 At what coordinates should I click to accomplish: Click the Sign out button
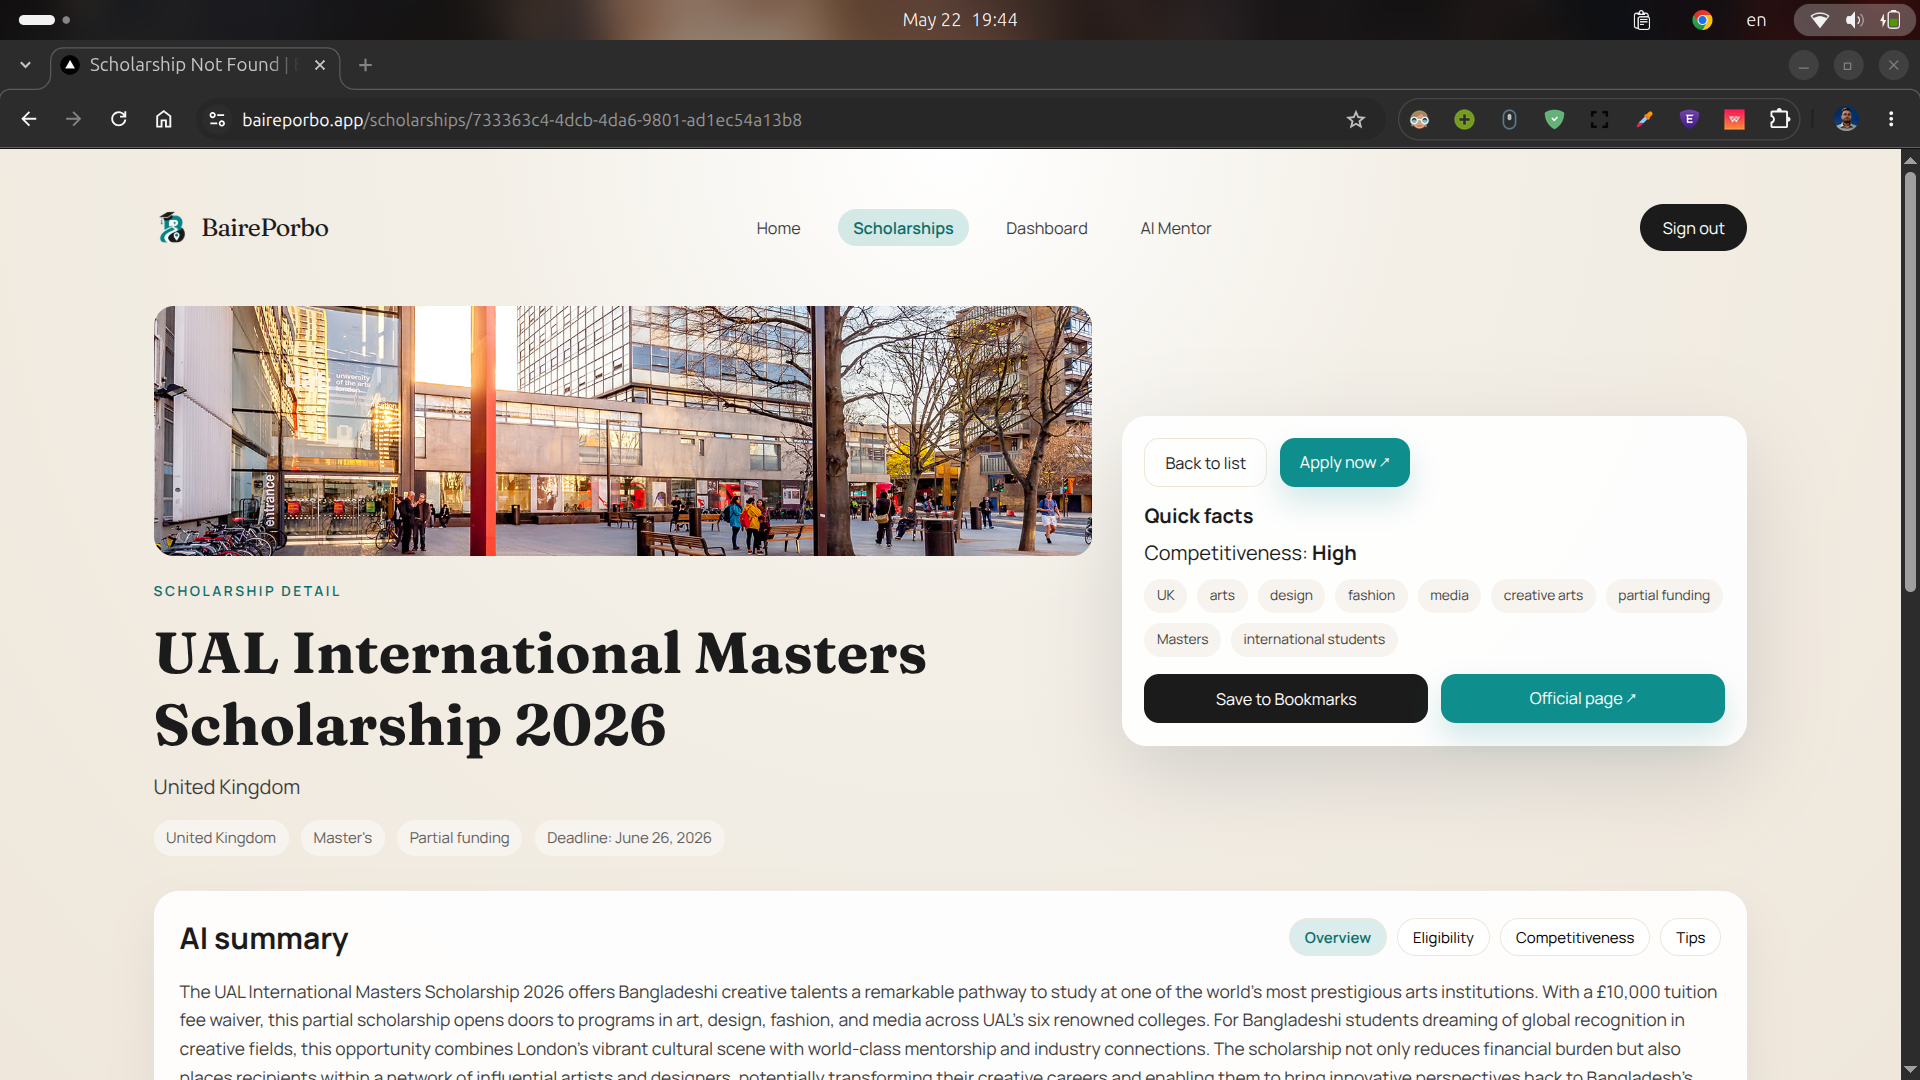(x=1693, y=228)
